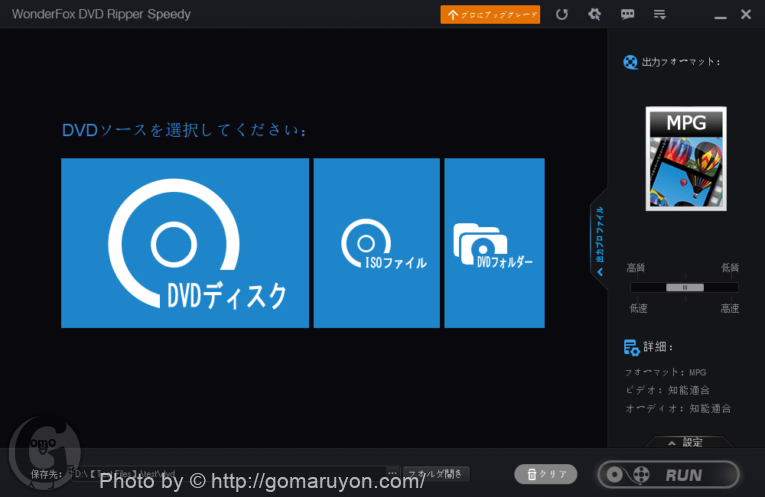Open the settings gear icon

(594, 15)
